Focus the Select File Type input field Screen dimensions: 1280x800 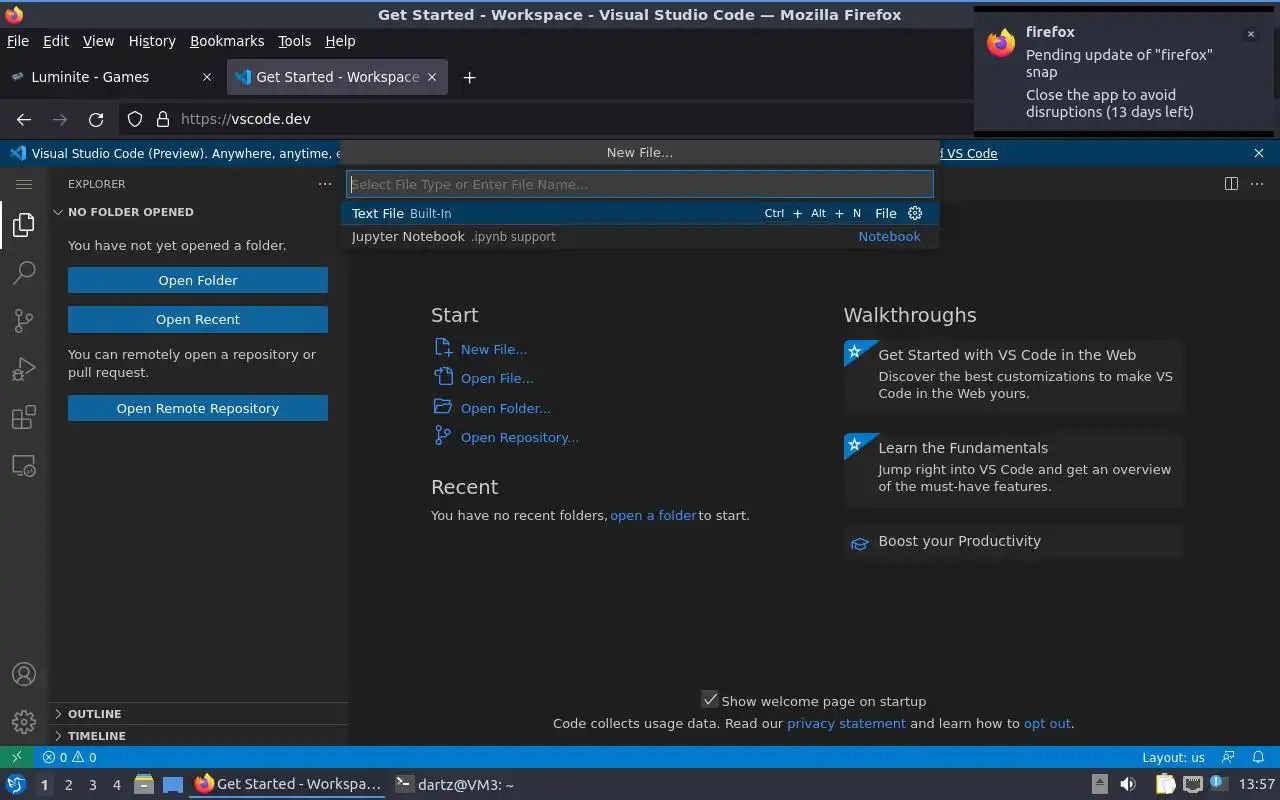pyautogui.click(x=640, y=184)
